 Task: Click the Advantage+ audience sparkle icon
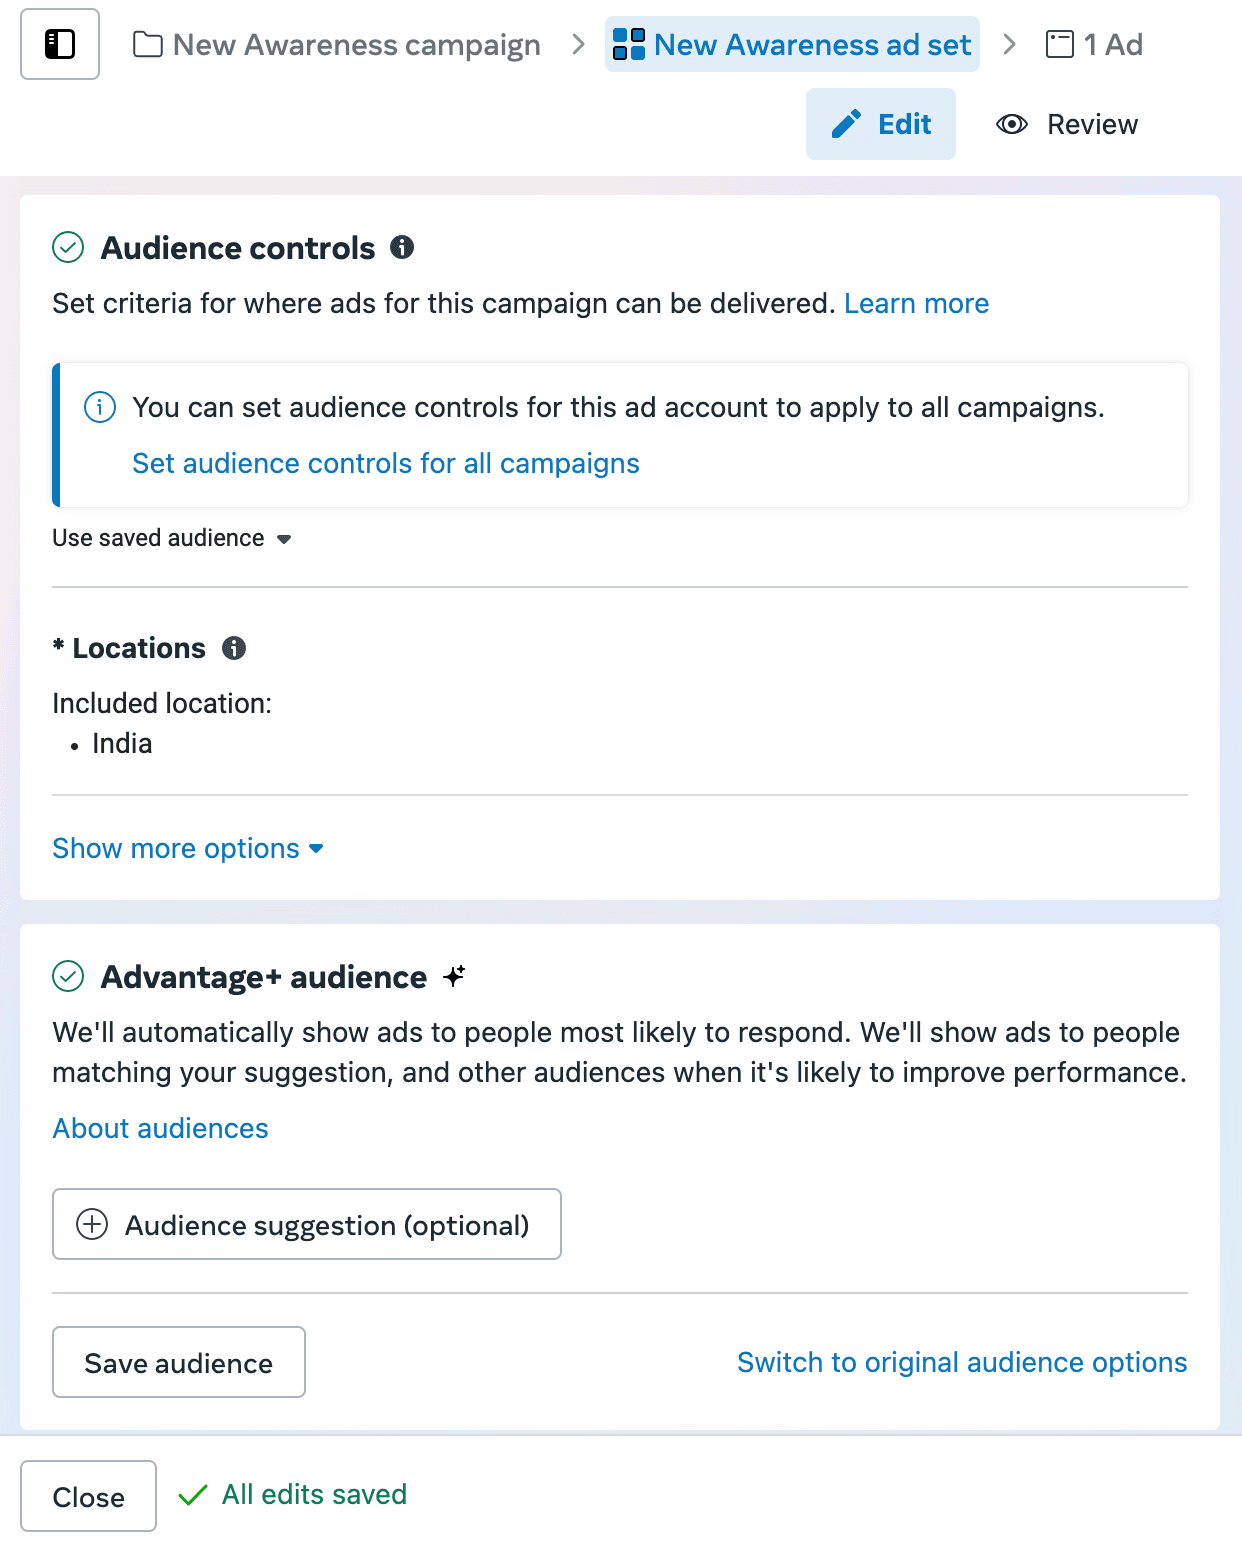pyautogui.click(x=455, y=976)
